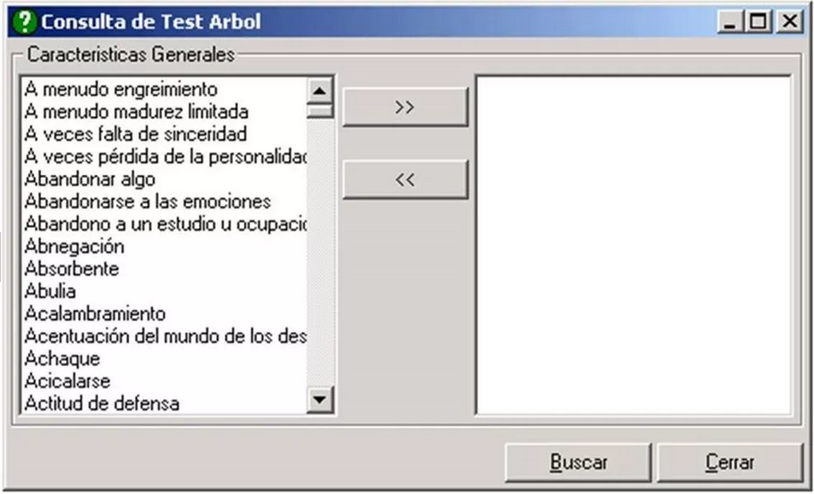This screenshot has width=814, height=494.
Task: Click the Cerrar button
Action: point(729,462)
